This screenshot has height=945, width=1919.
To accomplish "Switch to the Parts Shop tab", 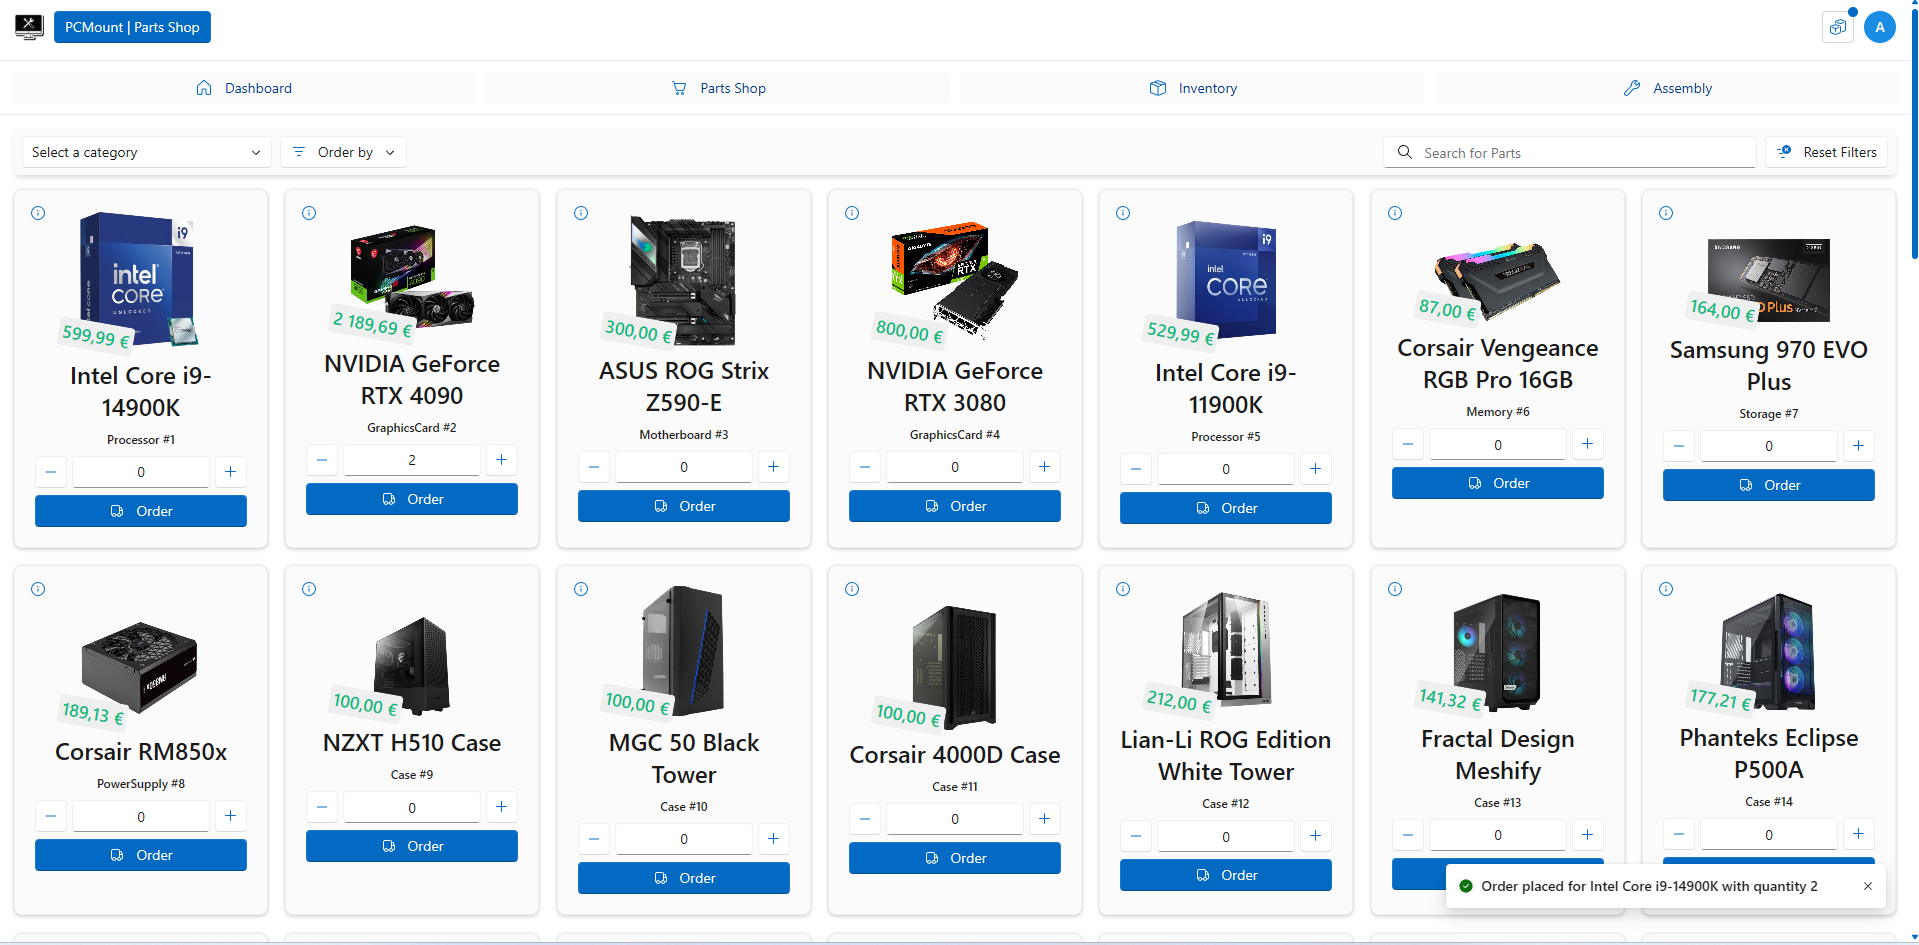I will [718, 88].
